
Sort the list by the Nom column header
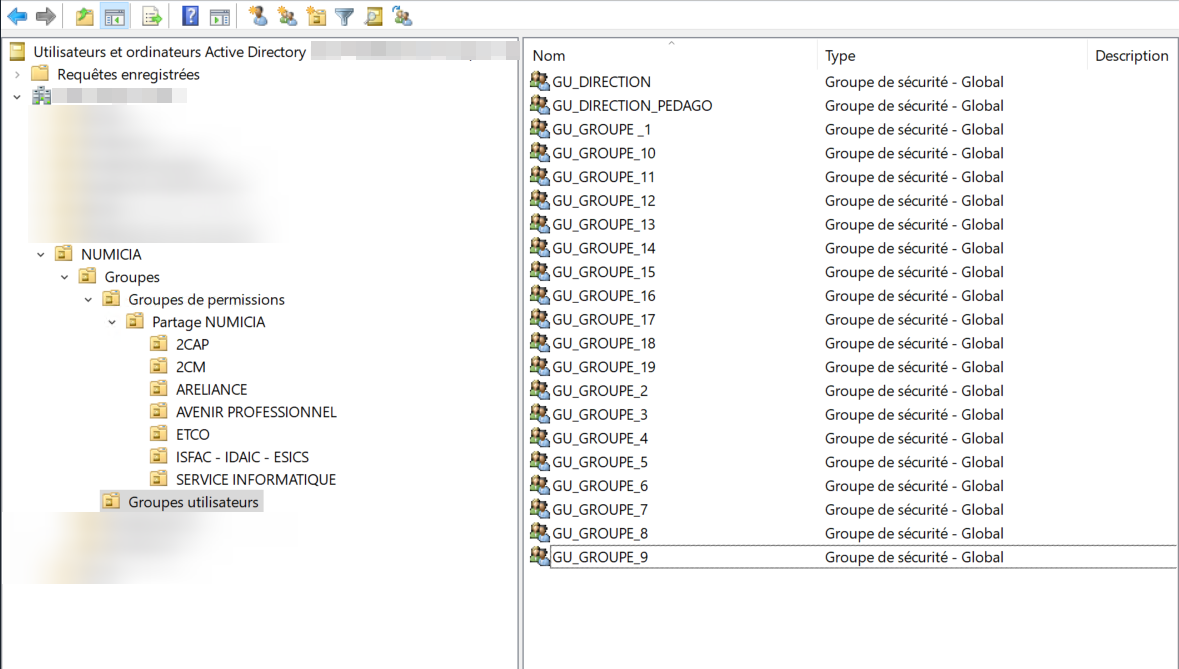click(x=549, y=56)
